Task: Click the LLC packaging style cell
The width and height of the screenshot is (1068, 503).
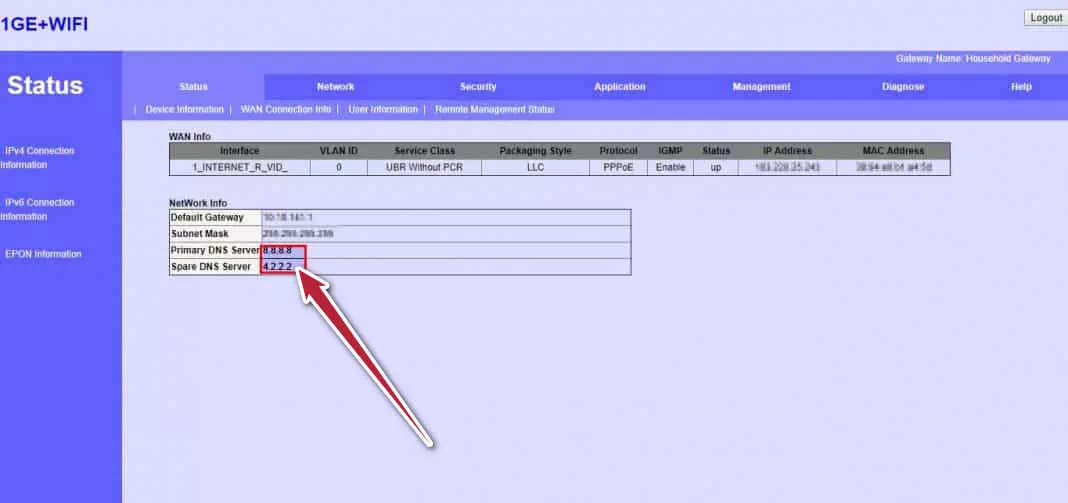Action: pos(535,167)
